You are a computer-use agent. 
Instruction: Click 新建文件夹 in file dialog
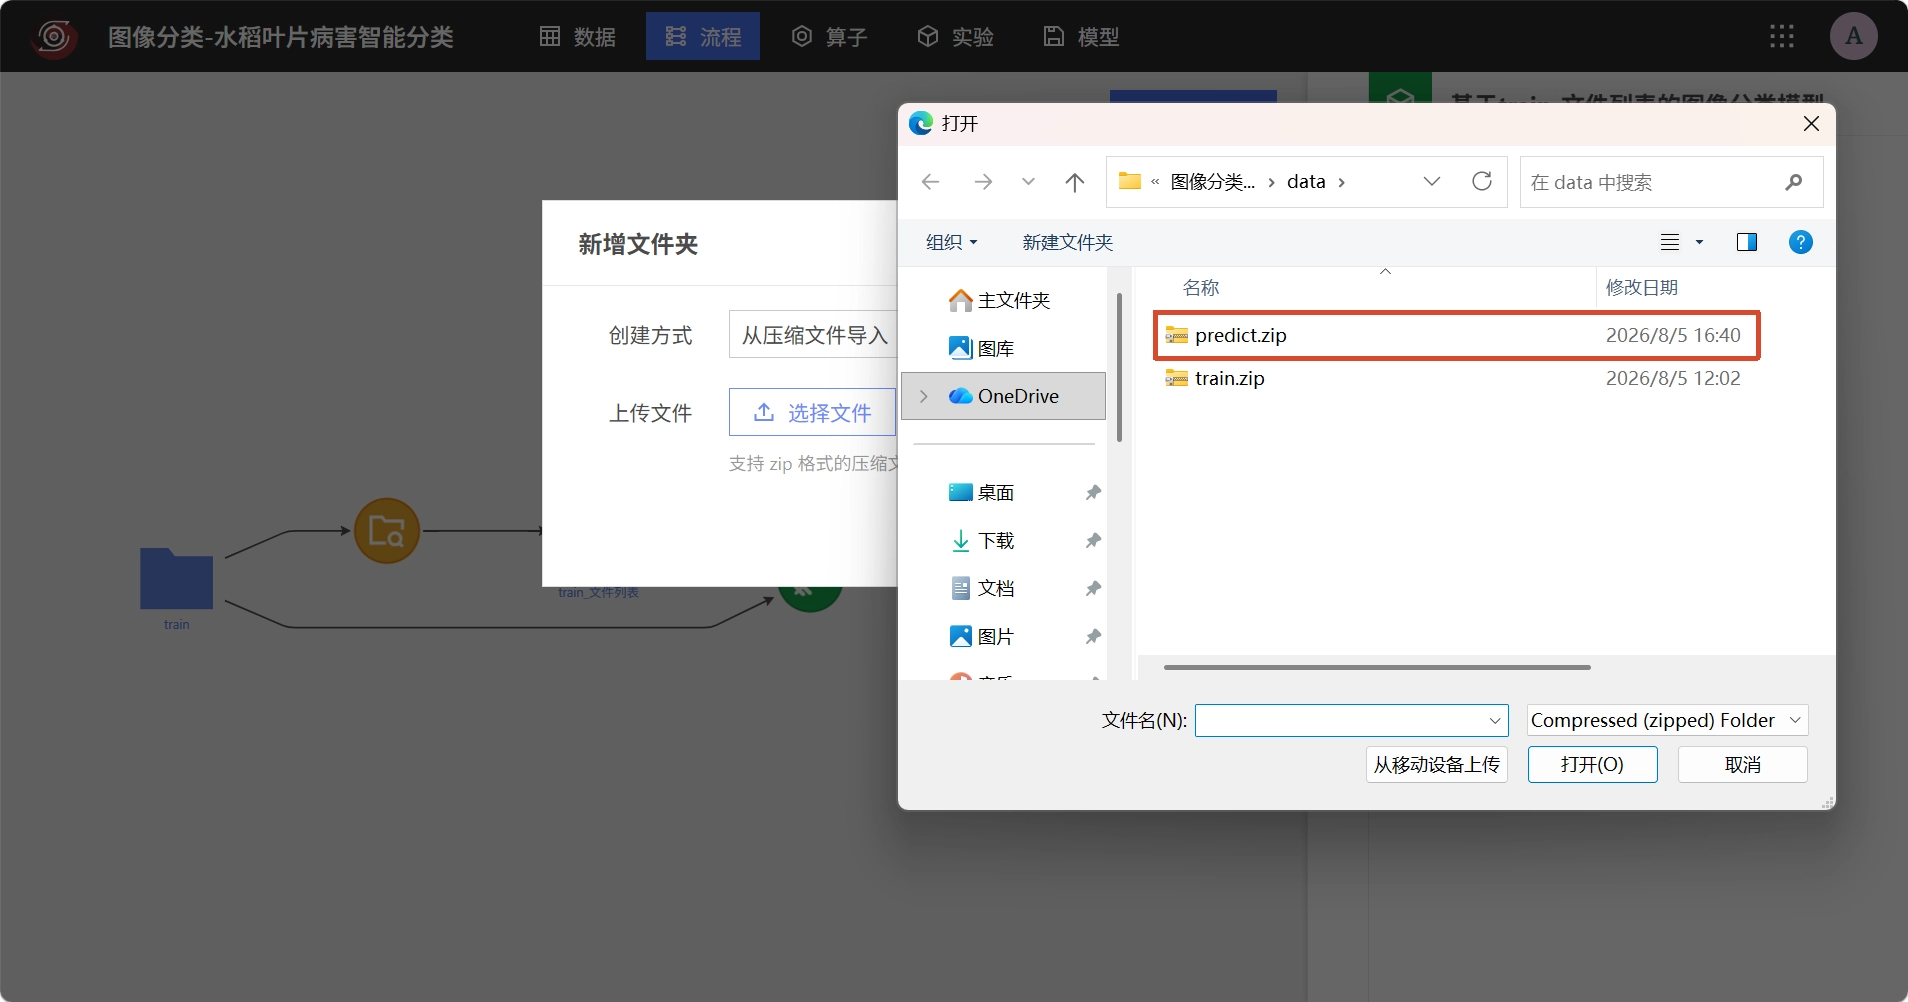click(1067, 242)
